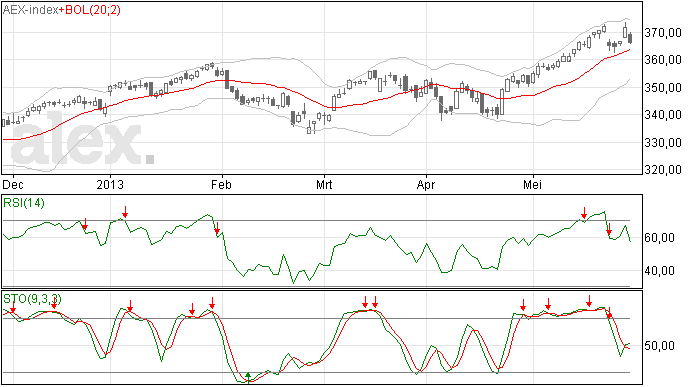
Task: Click the 40,00 RSI axis label
Action: (x=659, y=271)
